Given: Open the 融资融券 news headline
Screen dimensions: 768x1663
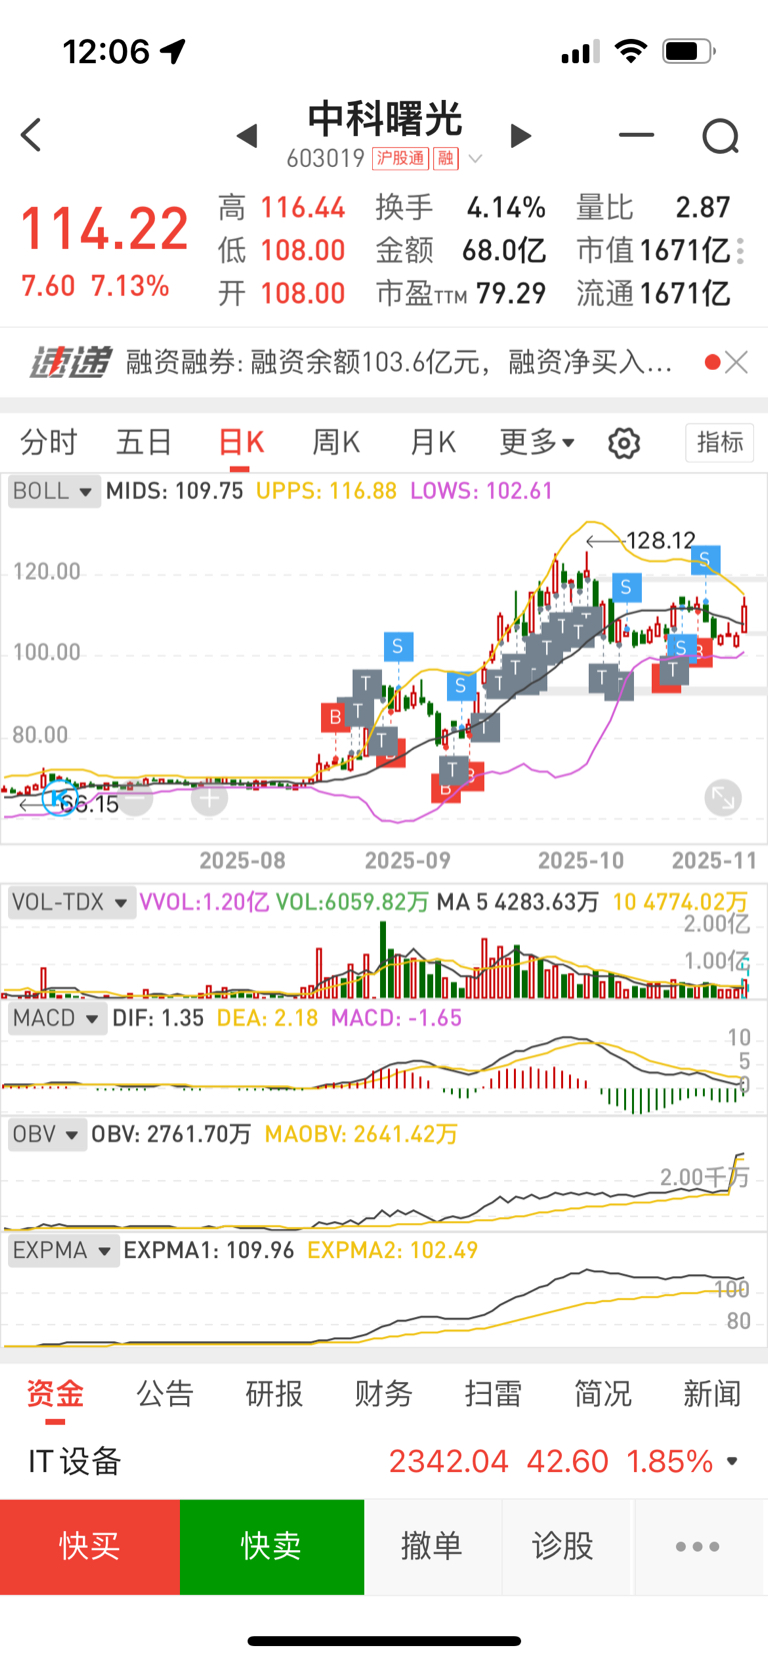Looking at the screenshot, I should pyautogui.click(x=398, y=362).
